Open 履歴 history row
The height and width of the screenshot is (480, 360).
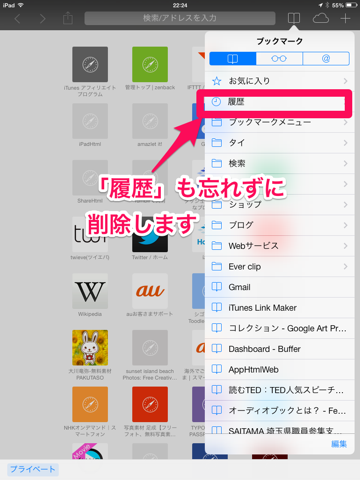click(279, 102)
